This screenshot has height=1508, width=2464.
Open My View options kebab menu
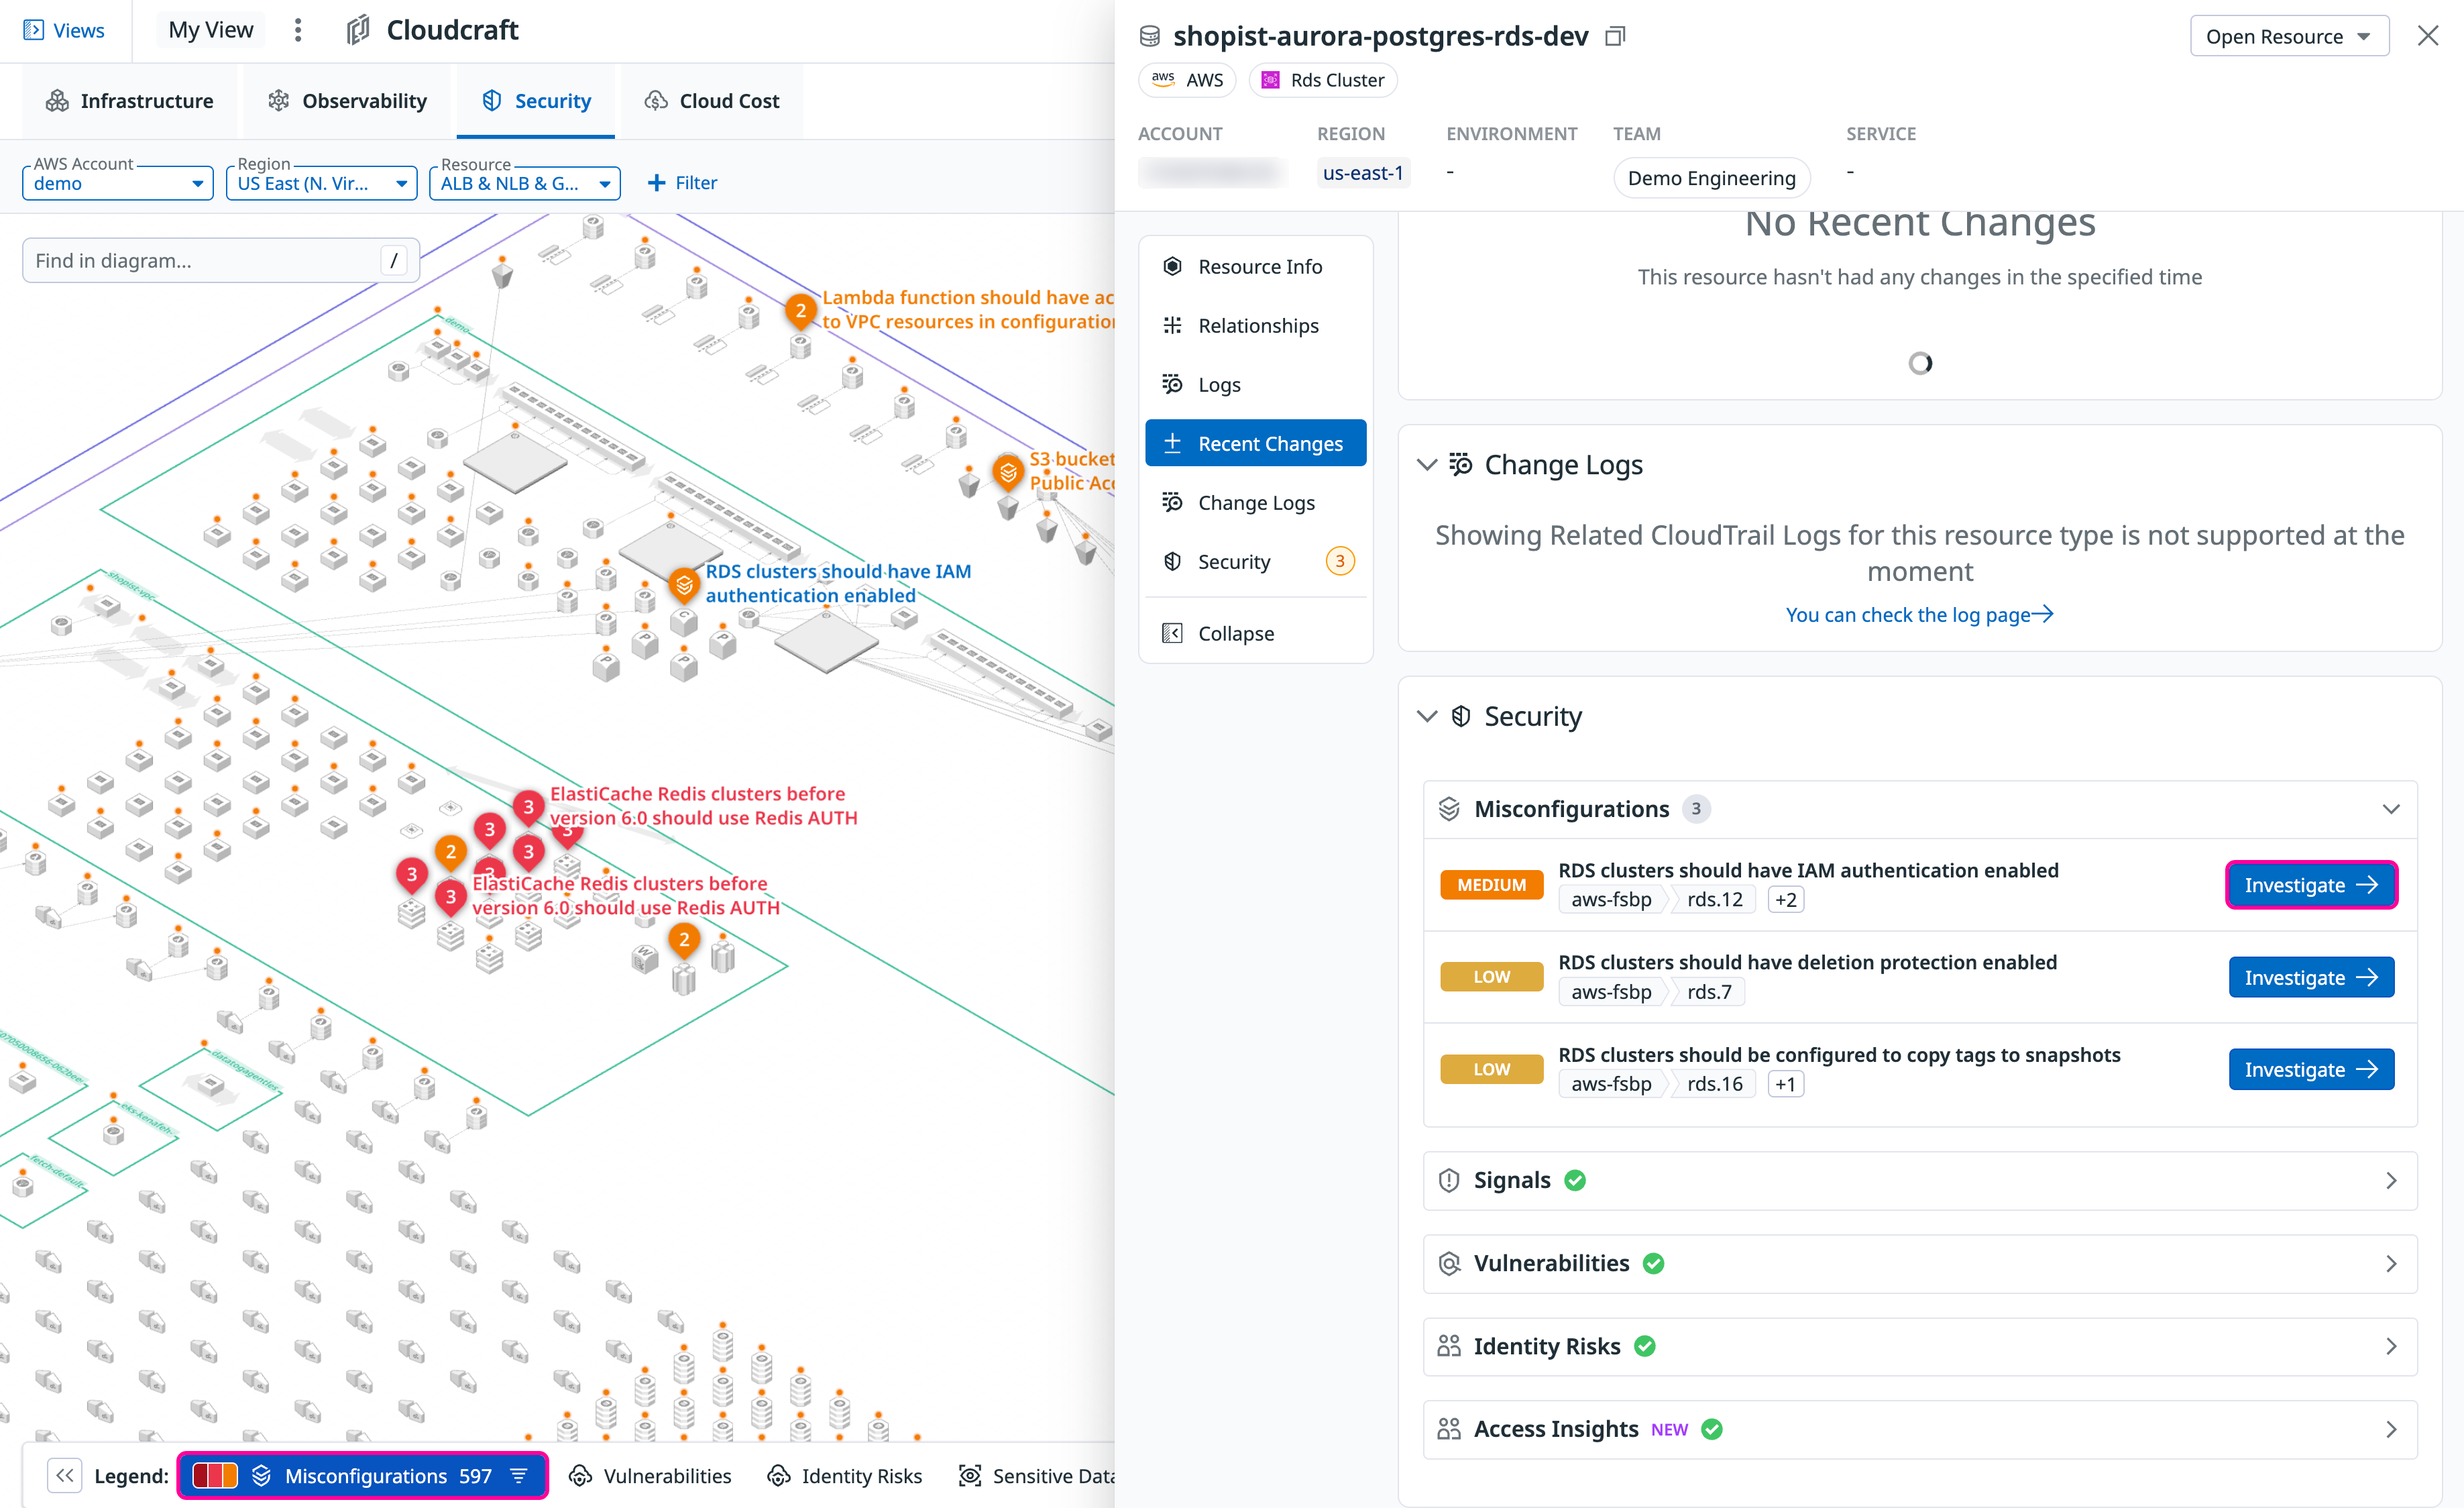298,30
